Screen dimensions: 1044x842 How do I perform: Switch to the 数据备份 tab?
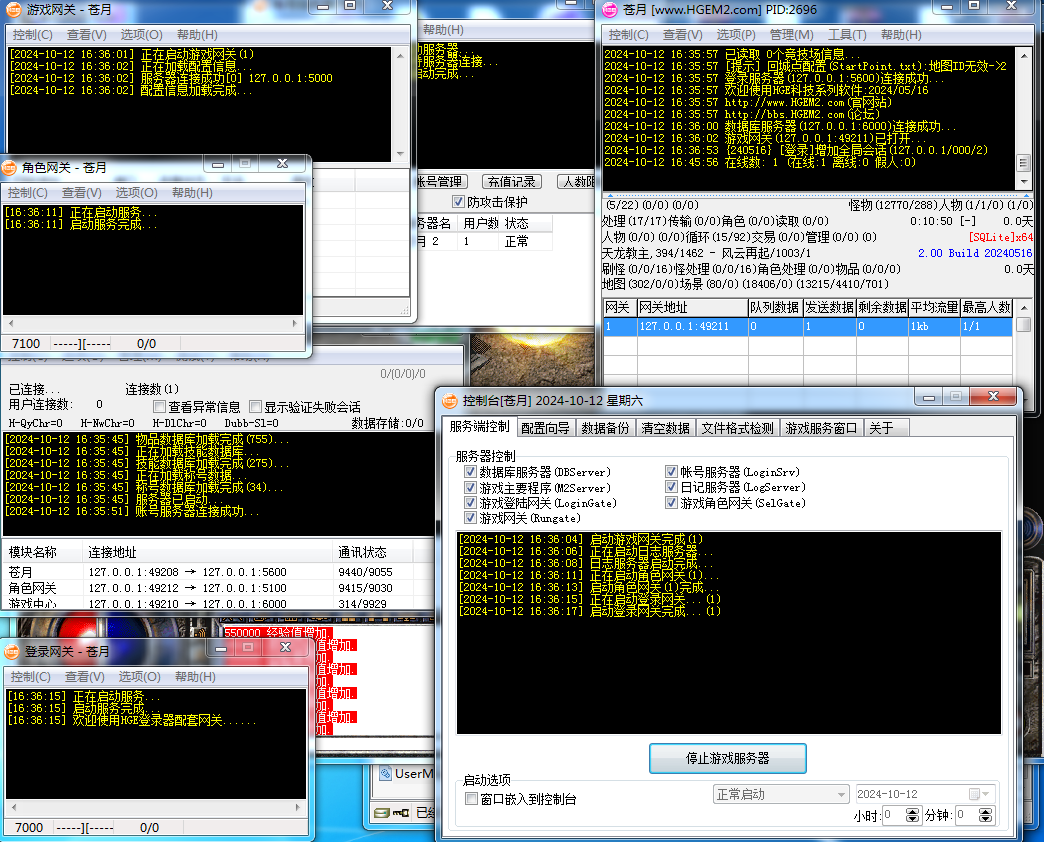pyautogui.click(x=605, y=428)
